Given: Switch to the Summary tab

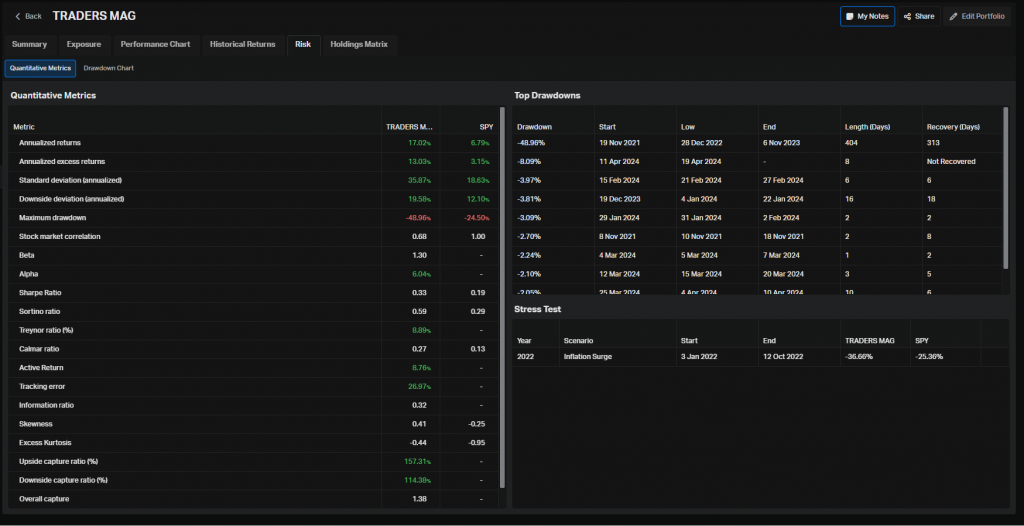Looking at the screenshot, I should pos(29,44).
